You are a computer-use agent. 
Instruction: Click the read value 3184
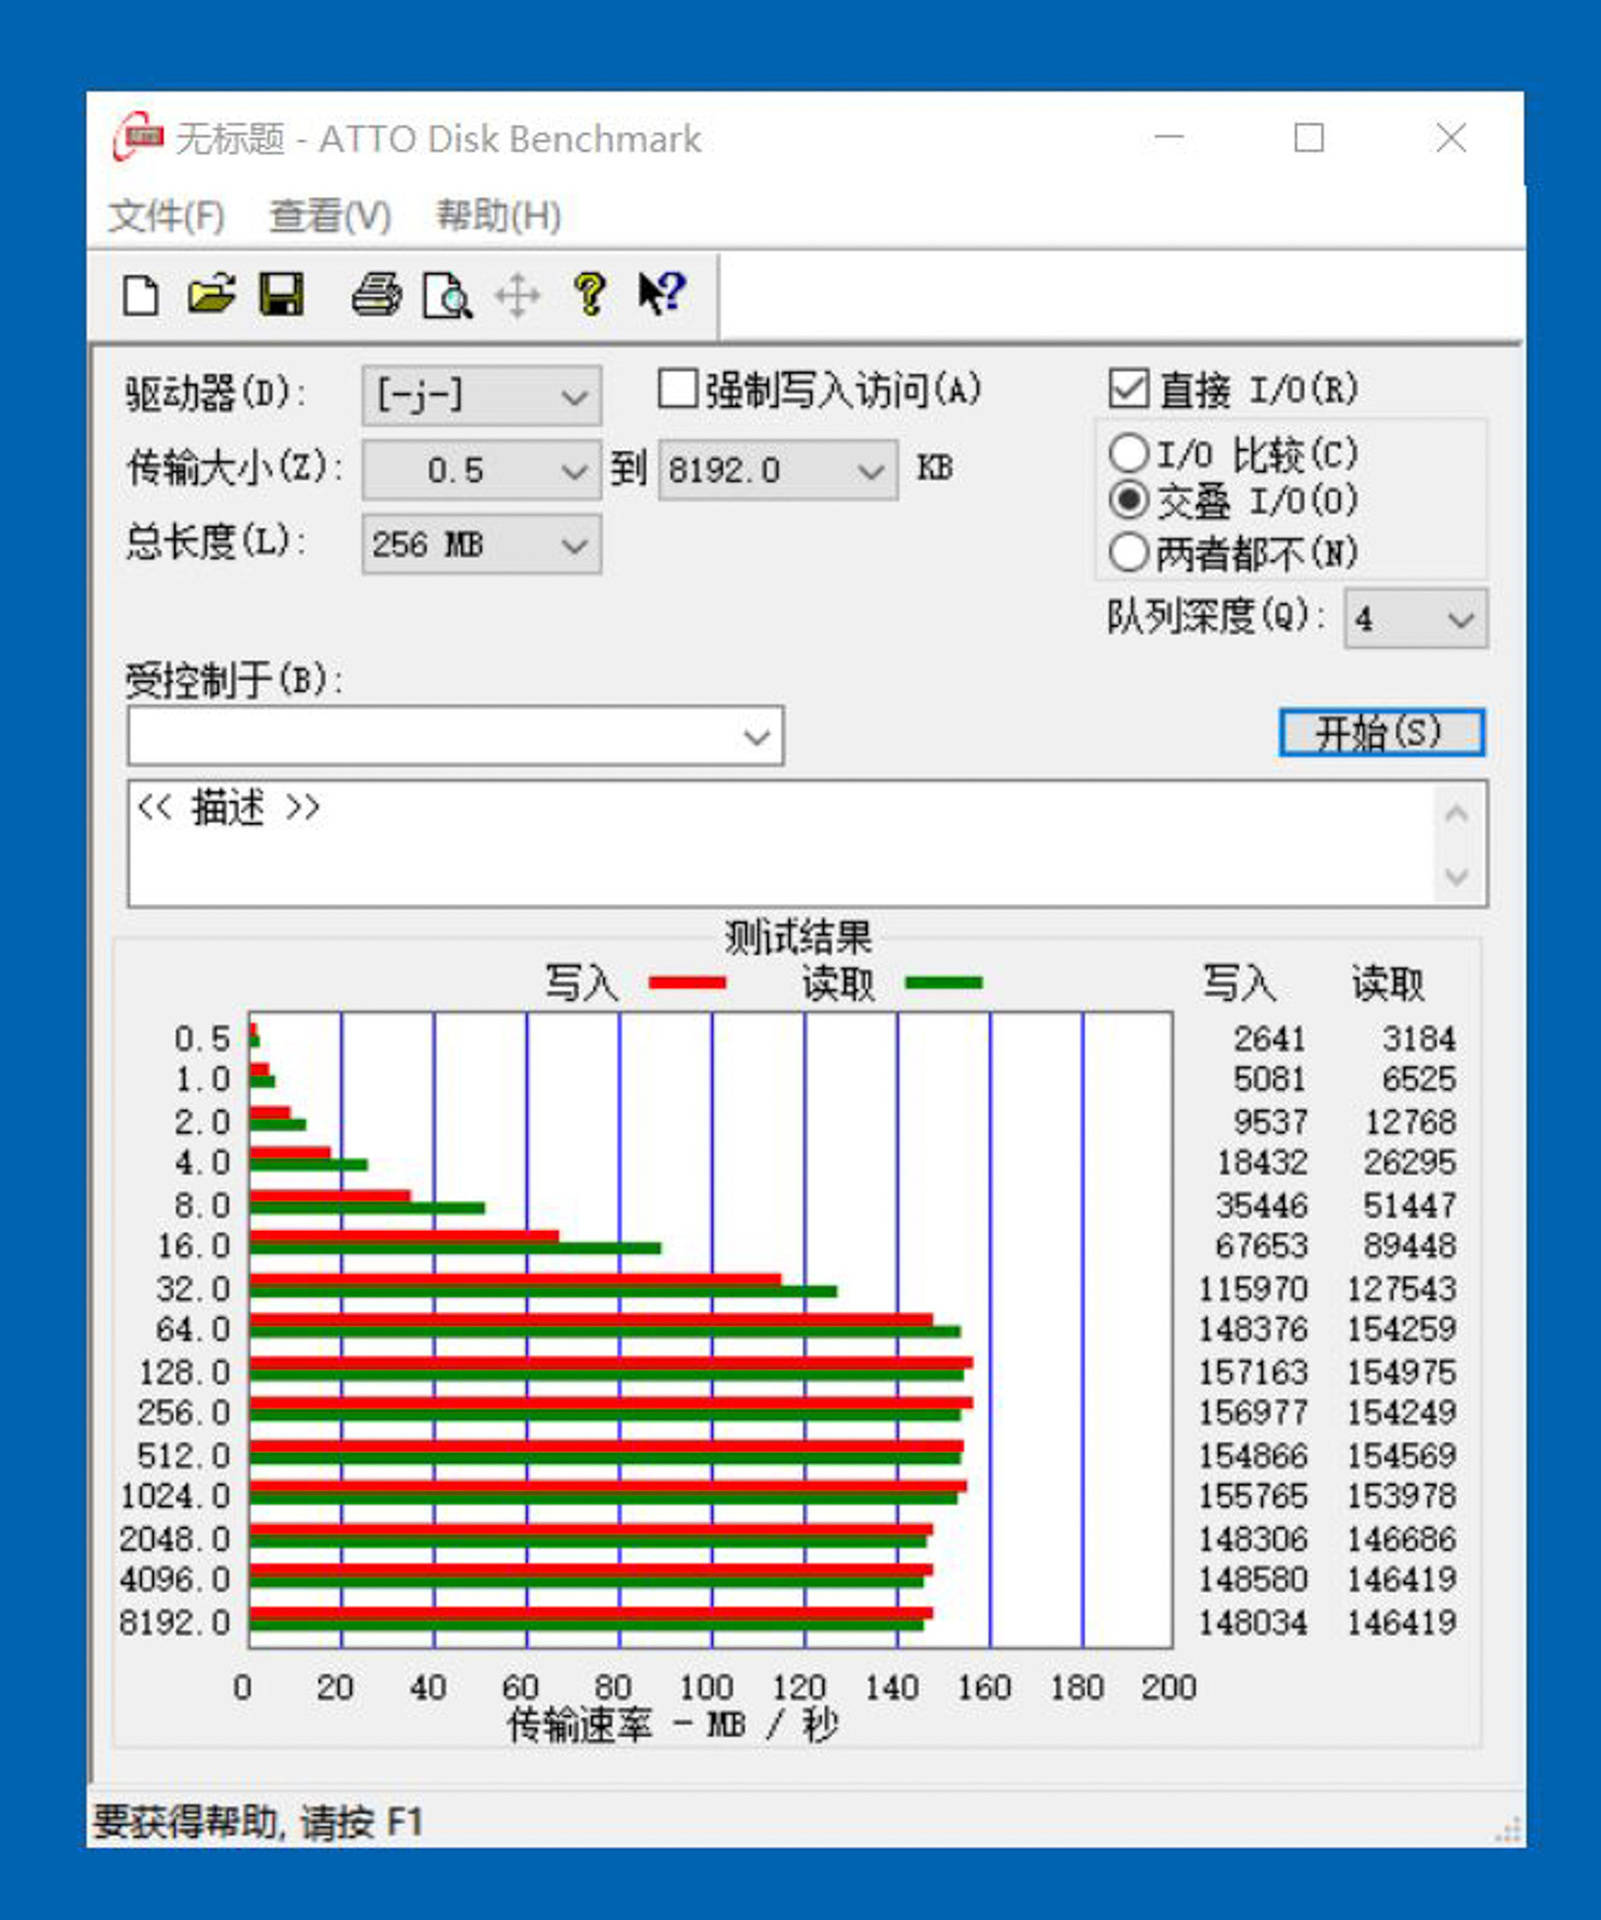tap(1419, 1038)
